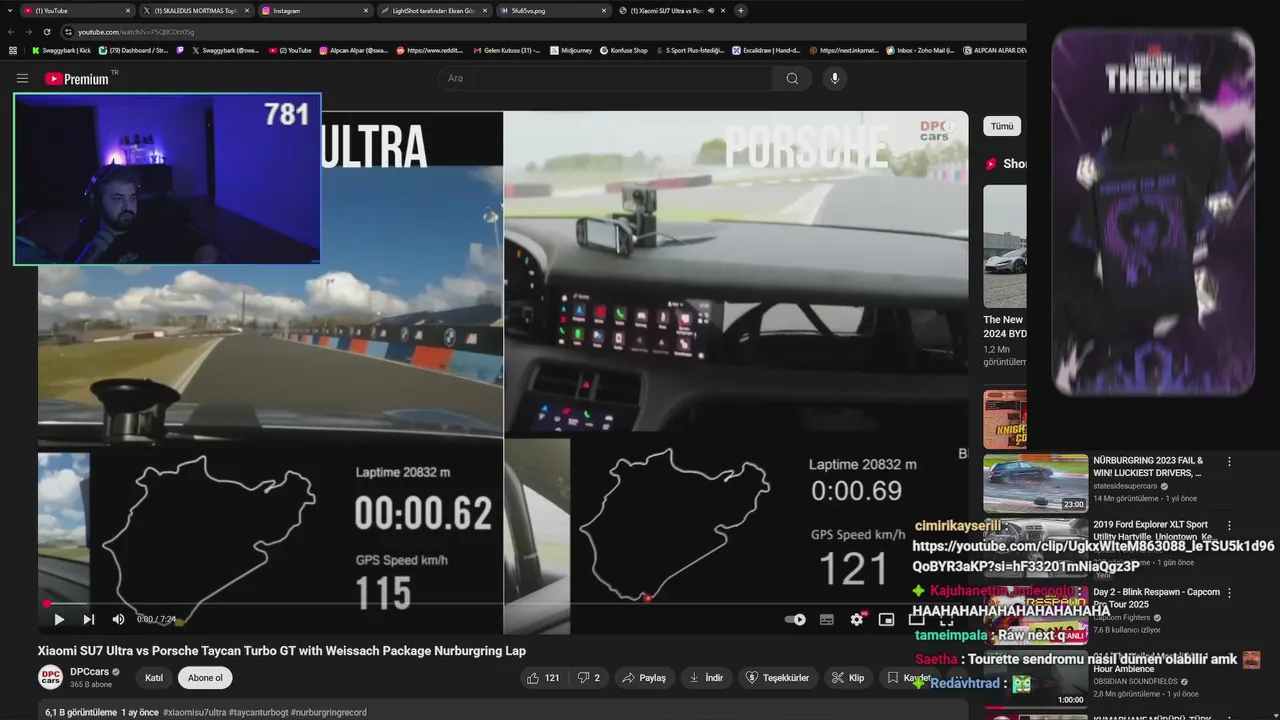Open Swaggybark Kick bookmark
1280x720 pixels.
61,50
